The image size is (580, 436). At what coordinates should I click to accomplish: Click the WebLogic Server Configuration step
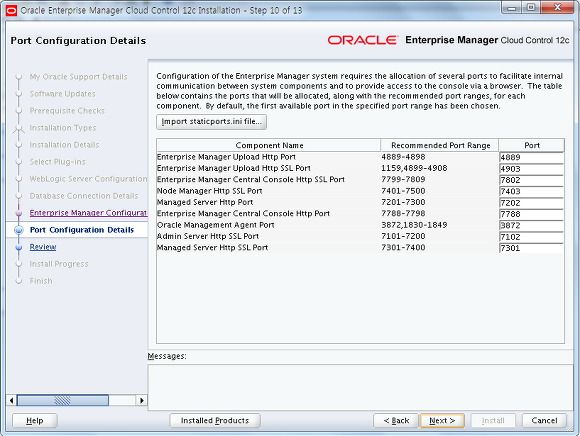click(88, 179)
